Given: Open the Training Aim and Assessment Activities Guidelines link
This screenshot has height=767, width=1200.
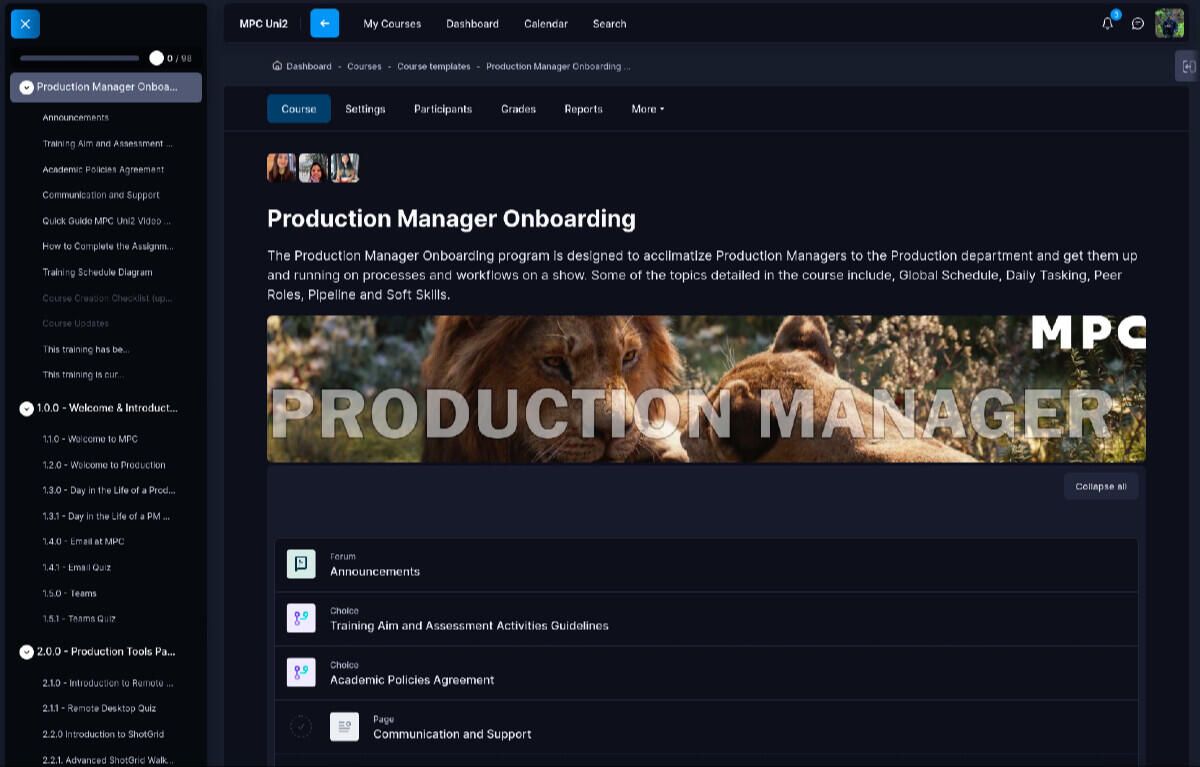Looking at the screenshot, I should [x=469, y=626].
